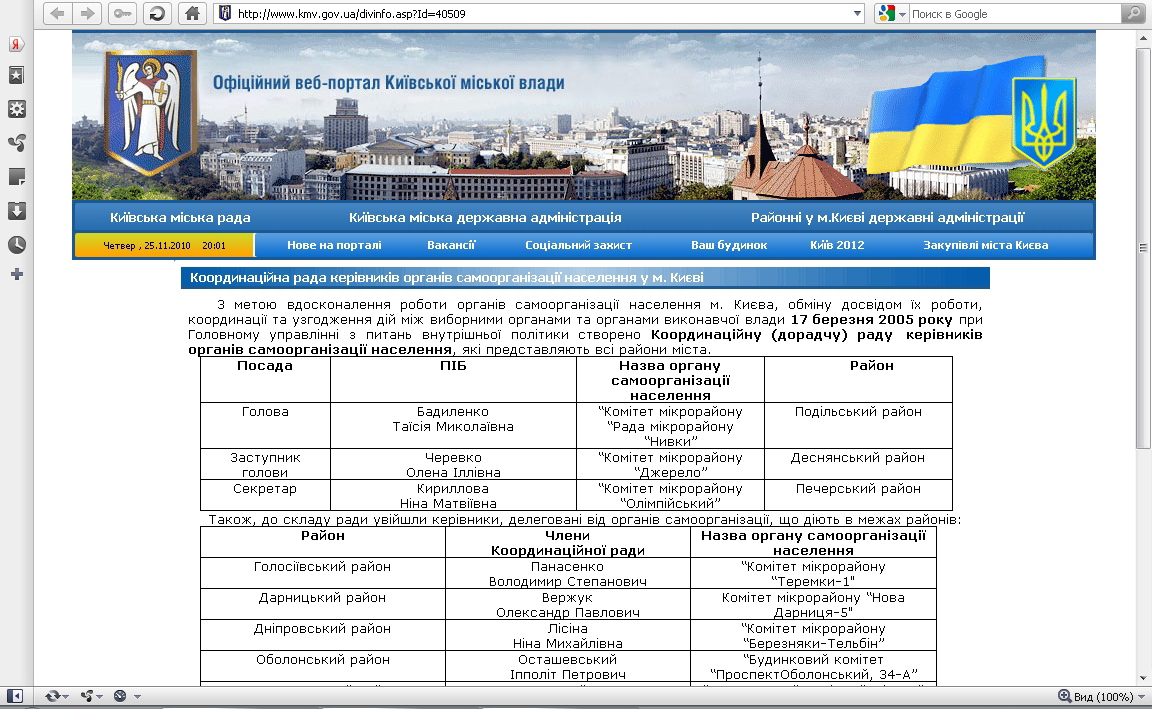Viewport: 1152px width, 709px height.
Task: Open the Unite panel in the sidebar
Action: click(x=16, y=143)
